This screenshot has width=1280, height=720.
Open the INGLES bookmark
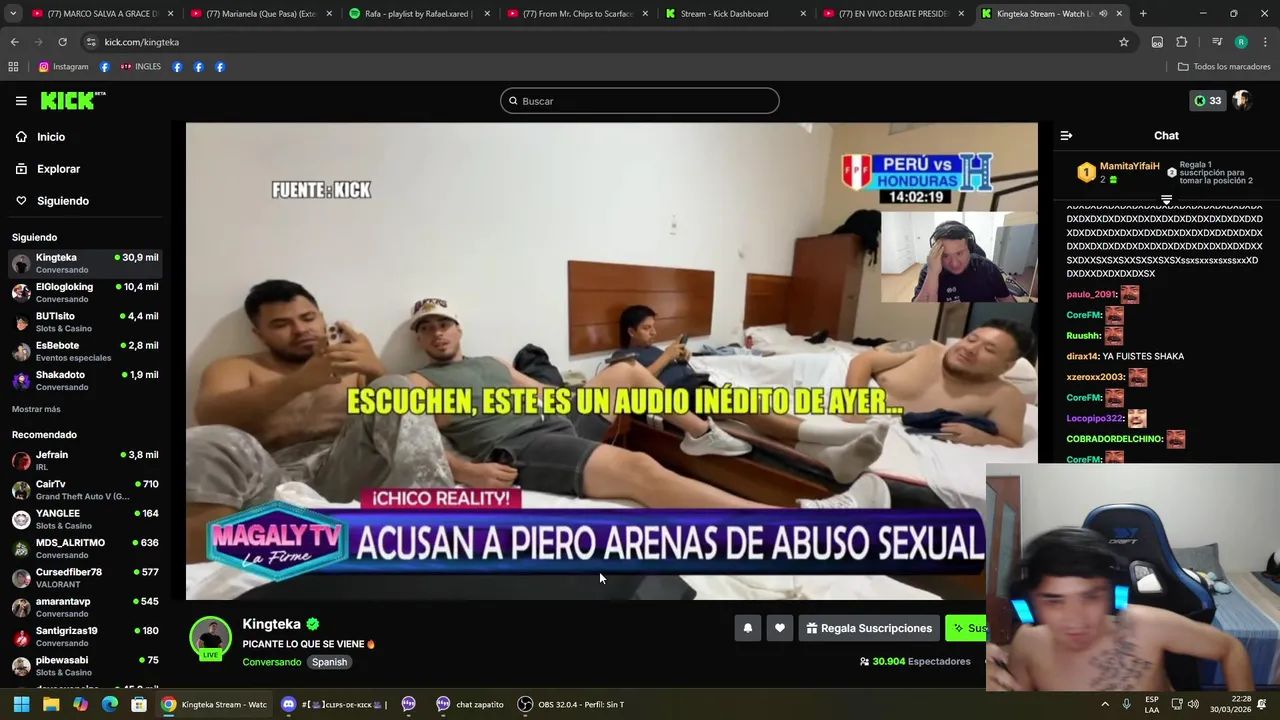(x=140, y=67)
